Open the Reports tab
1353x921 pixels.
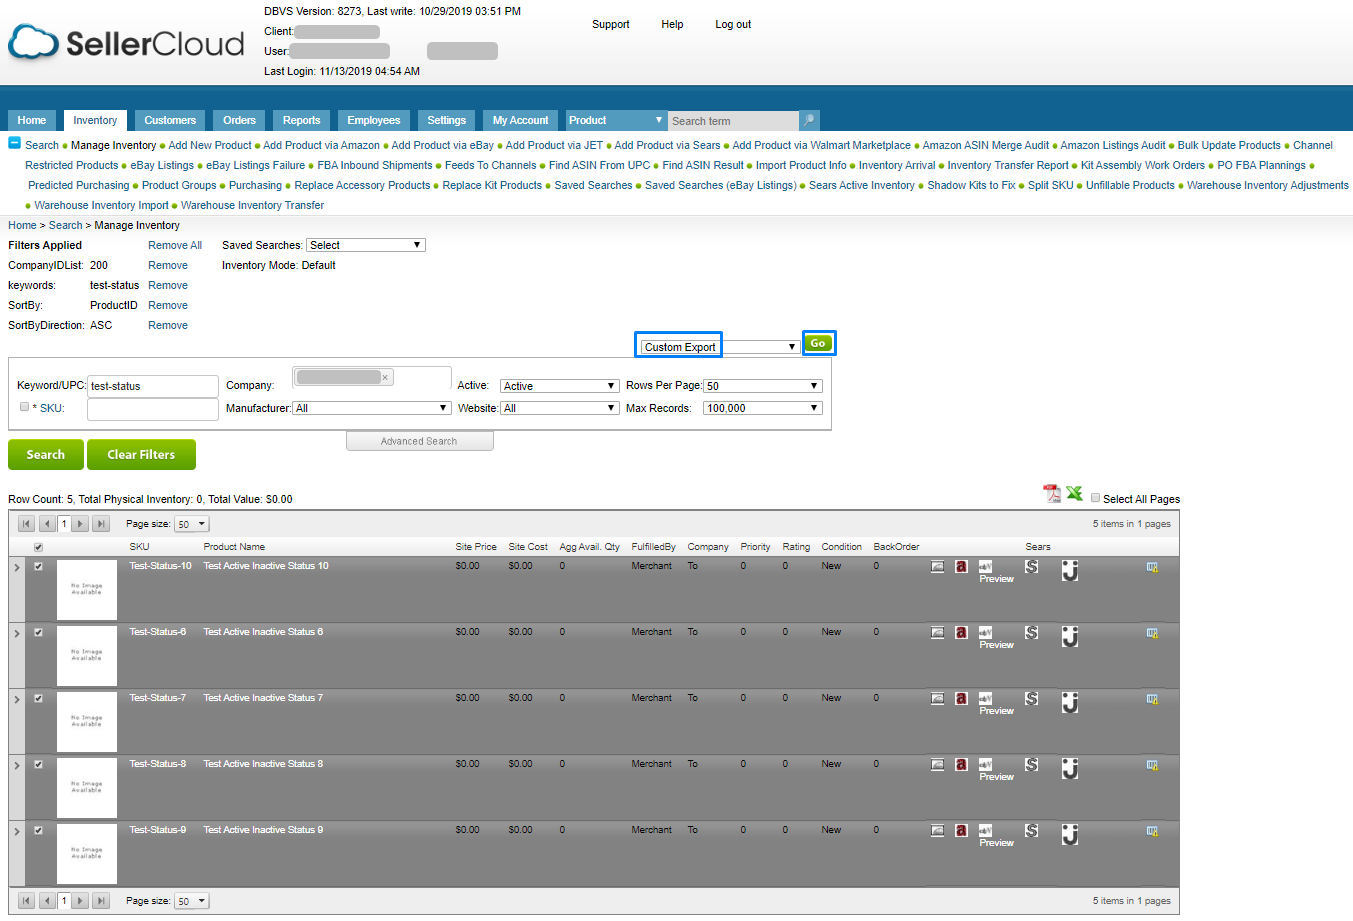pos(302,120)
